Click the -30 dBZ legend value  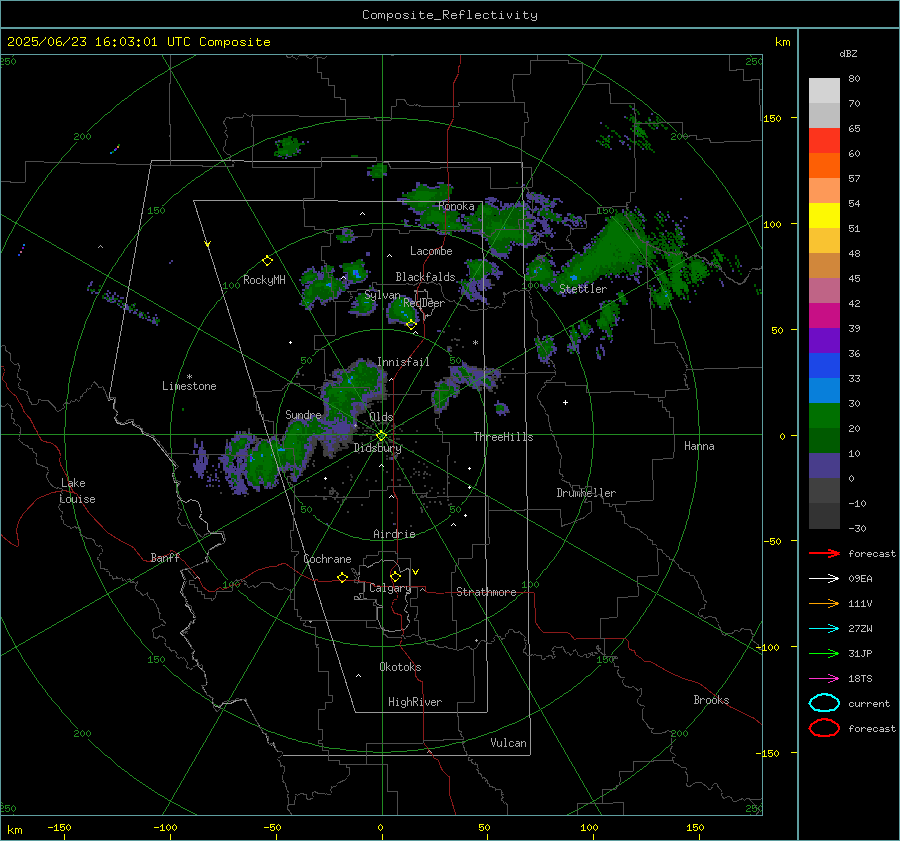pos(857,528)
